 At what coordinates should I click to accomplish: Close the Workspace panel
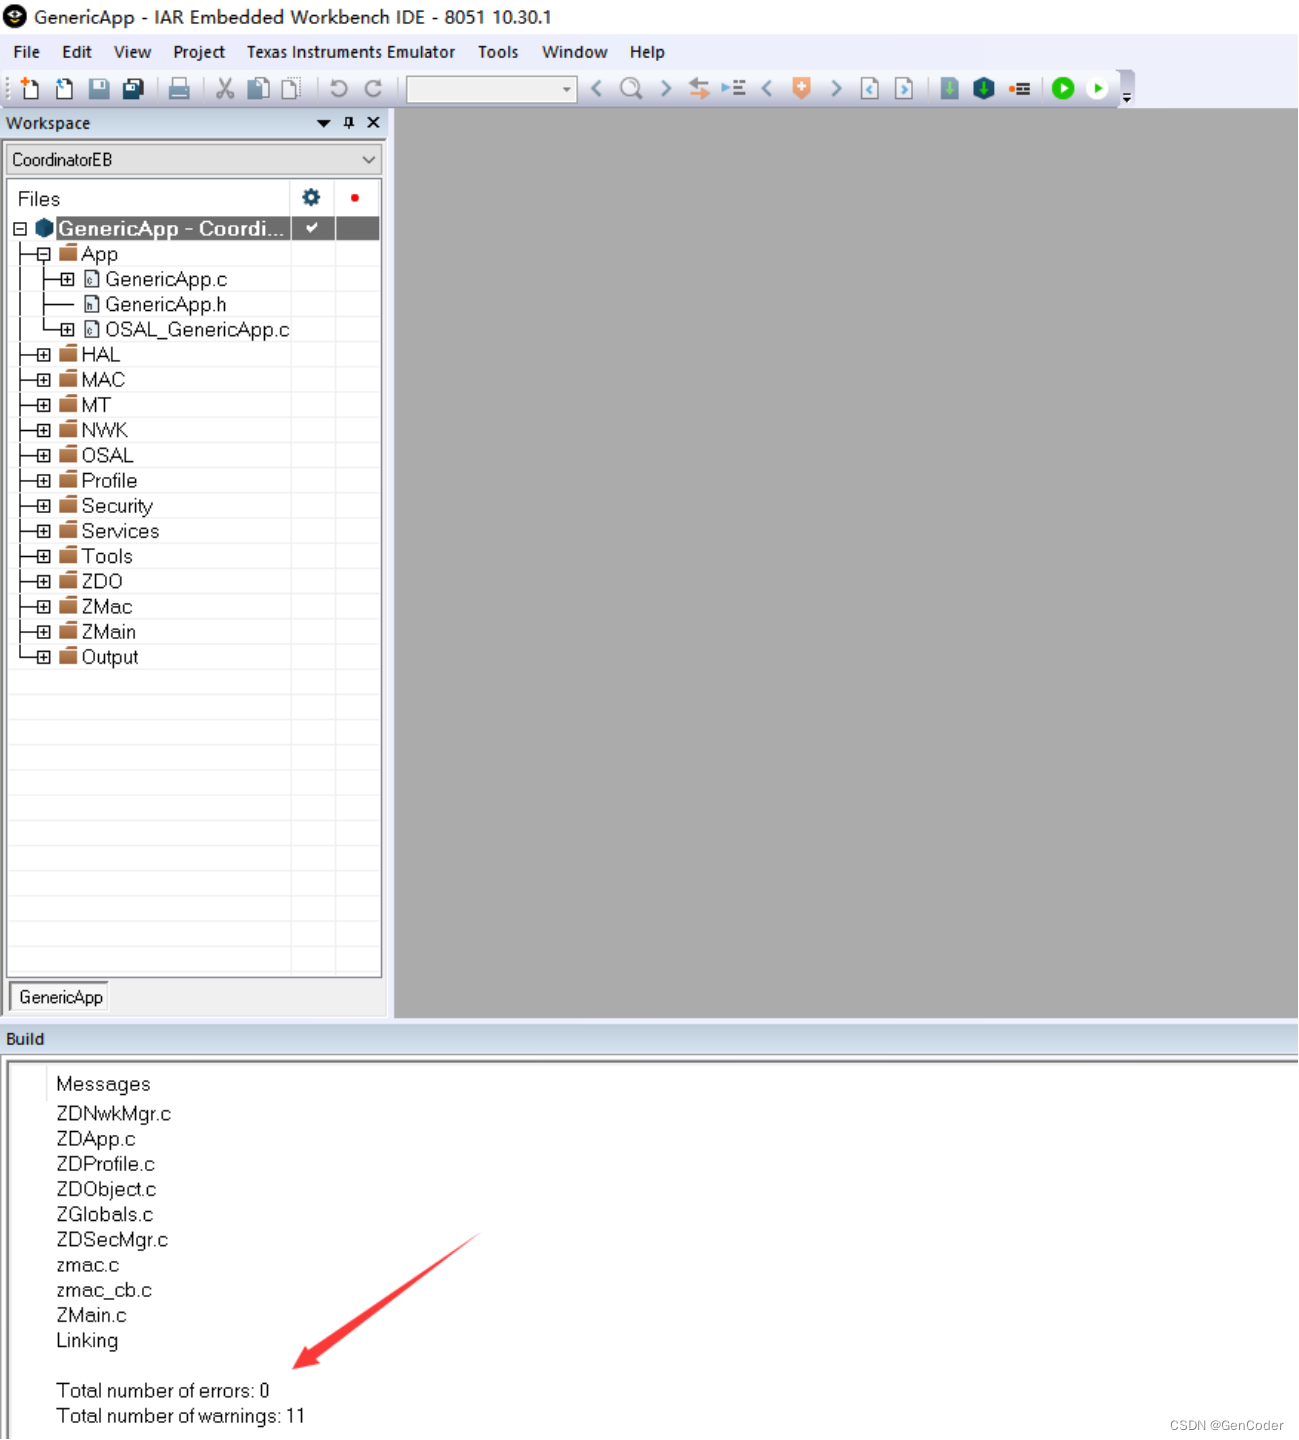tap(373, 123)
